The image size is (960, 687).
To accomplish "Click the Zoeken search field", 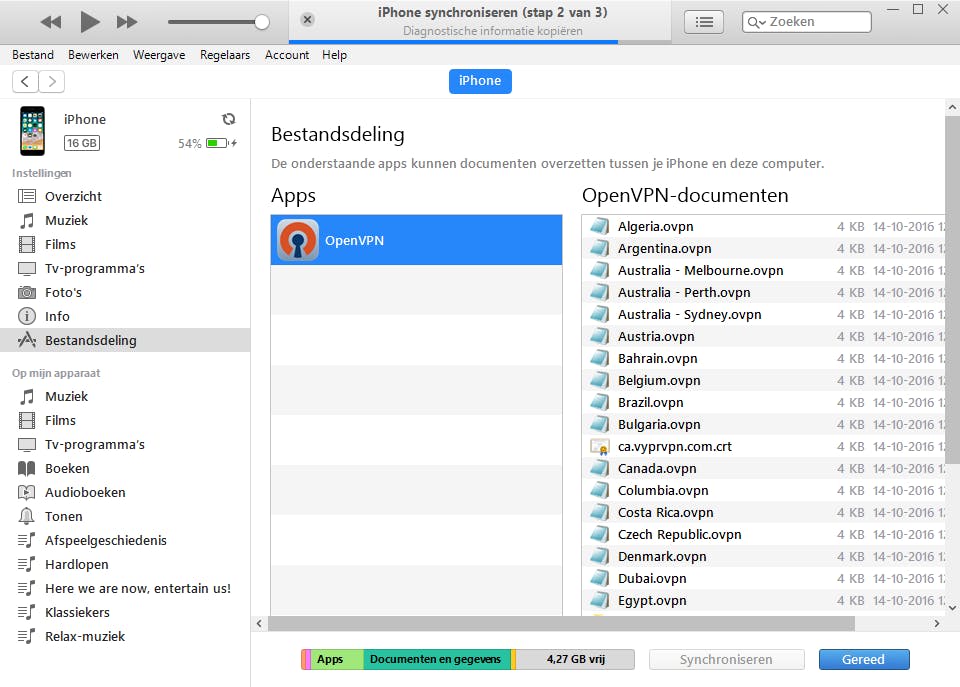I will click(806, 22).
